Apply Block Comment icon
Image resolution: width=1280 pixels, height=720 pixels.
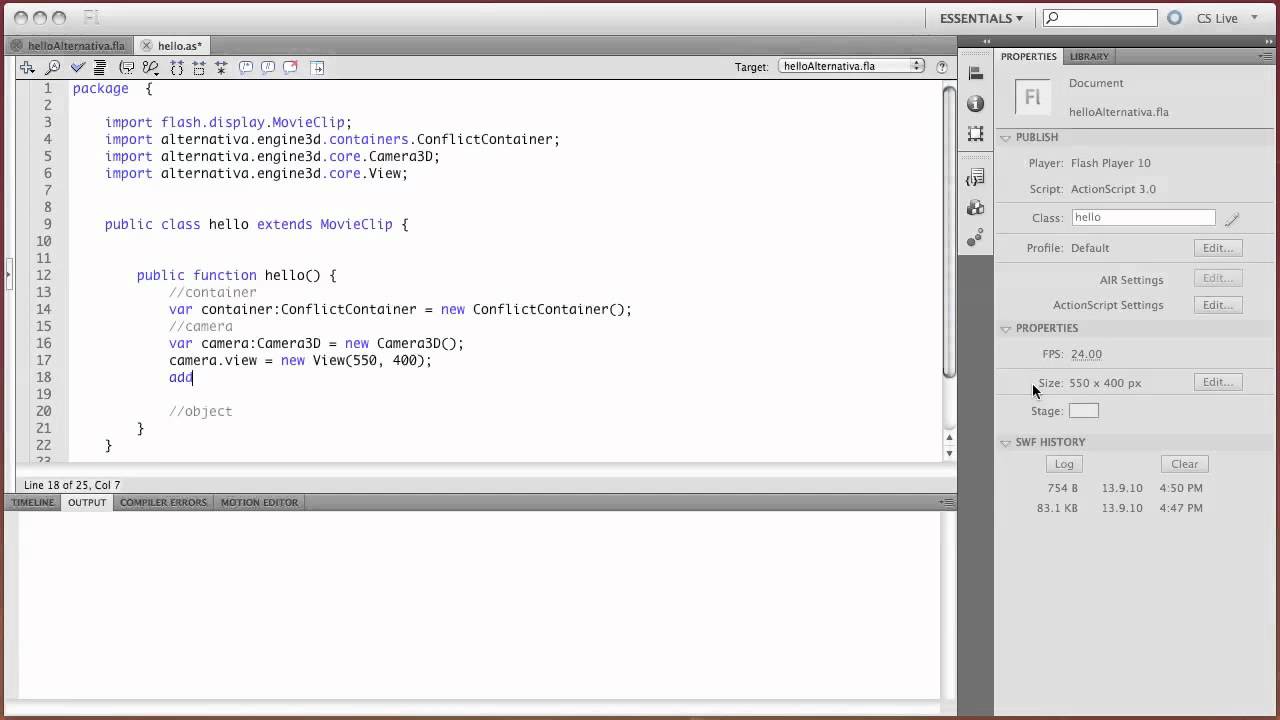click(245, 67)
